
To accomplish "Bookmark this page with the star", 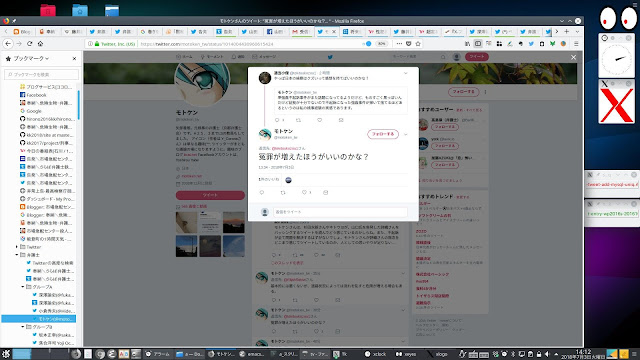I will 418,44.
